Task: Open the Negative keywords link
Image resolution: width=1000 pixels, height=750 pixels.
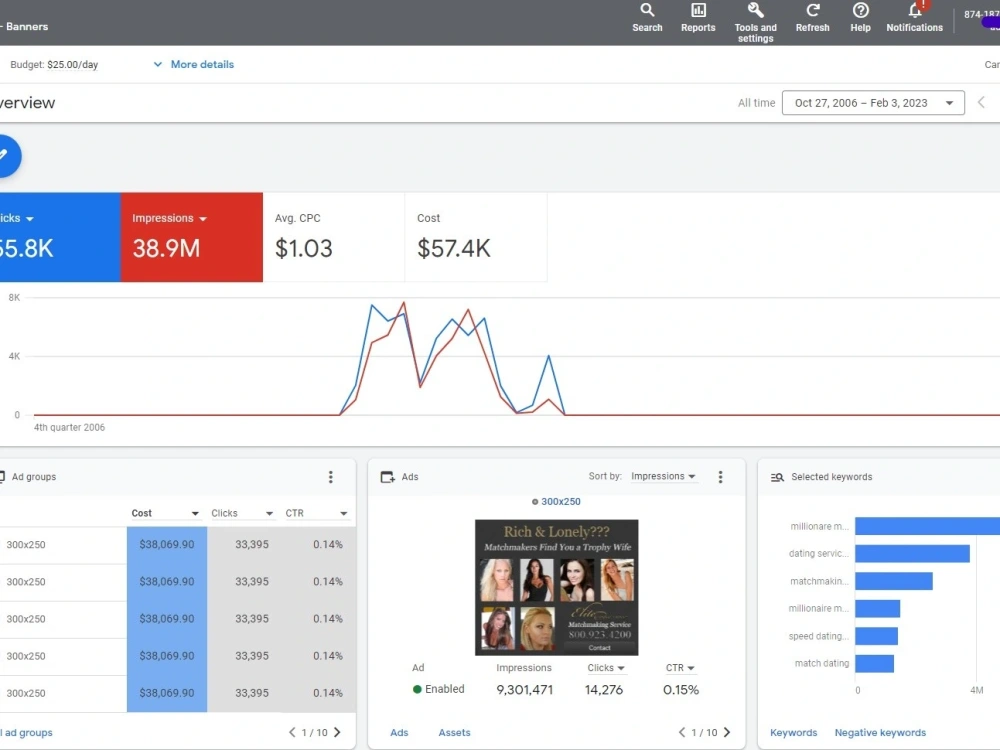Action: tap(880, 732)
